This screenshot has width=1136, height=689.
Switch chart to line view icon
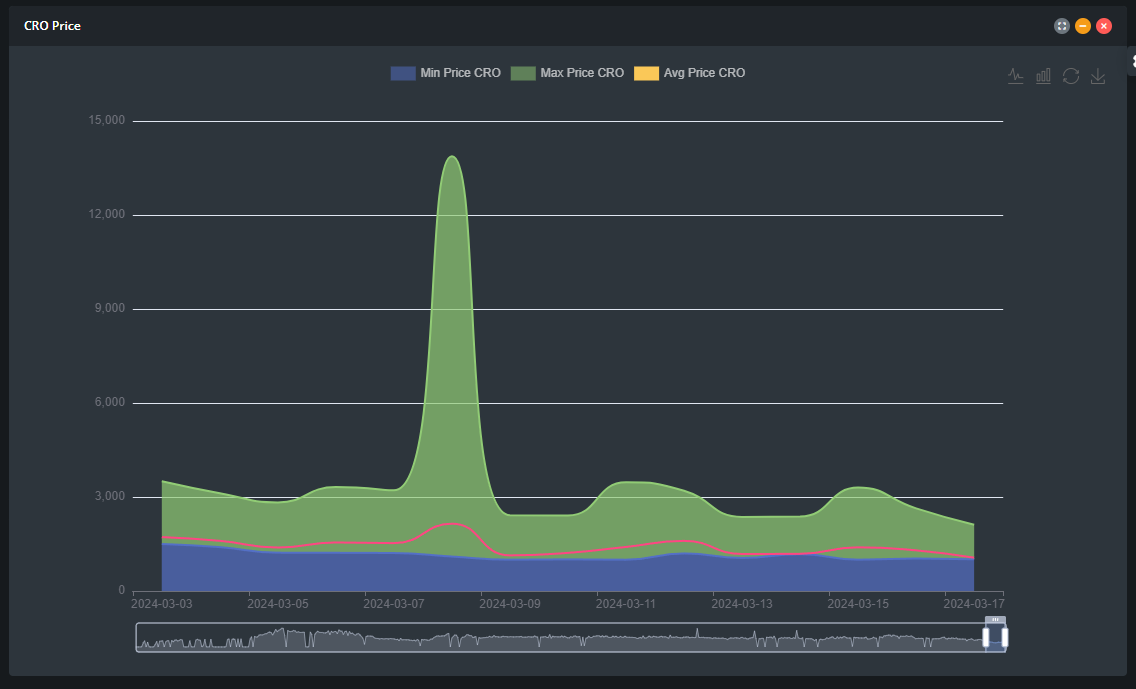[x=1015, y=75]
